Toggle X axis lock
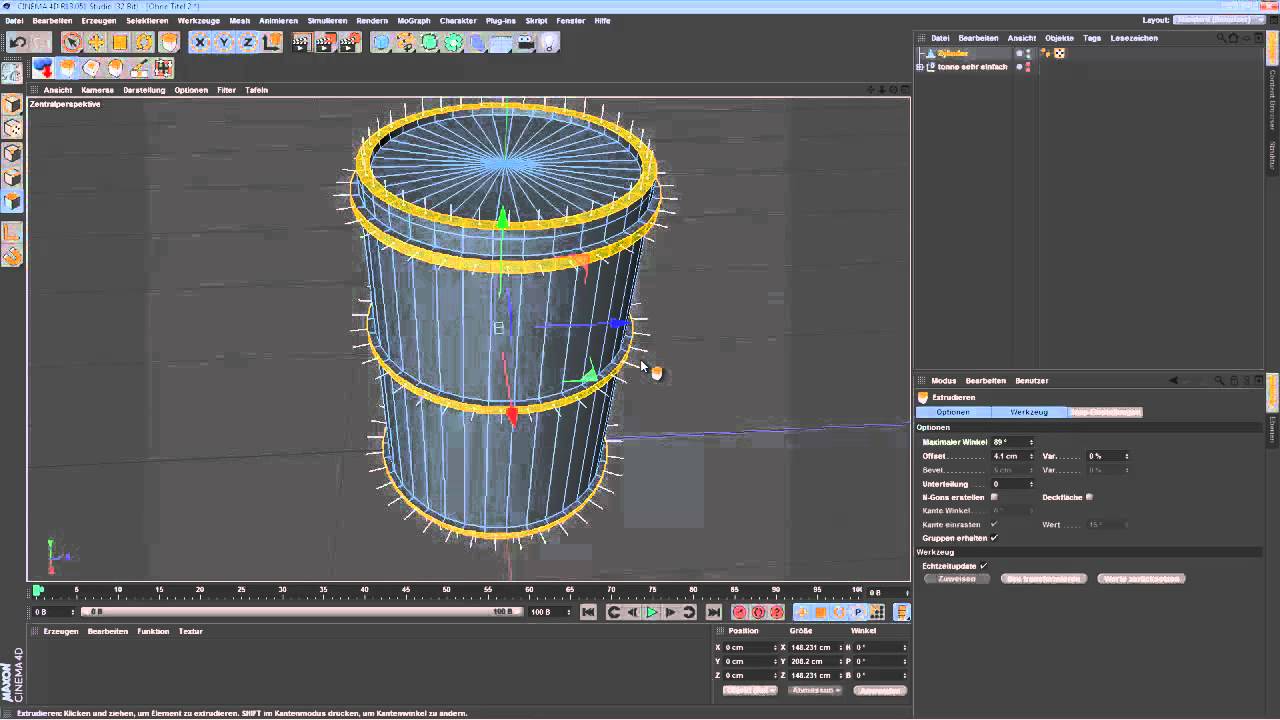Viewport: 1280px width, 720px height. (x=200, y=42)
